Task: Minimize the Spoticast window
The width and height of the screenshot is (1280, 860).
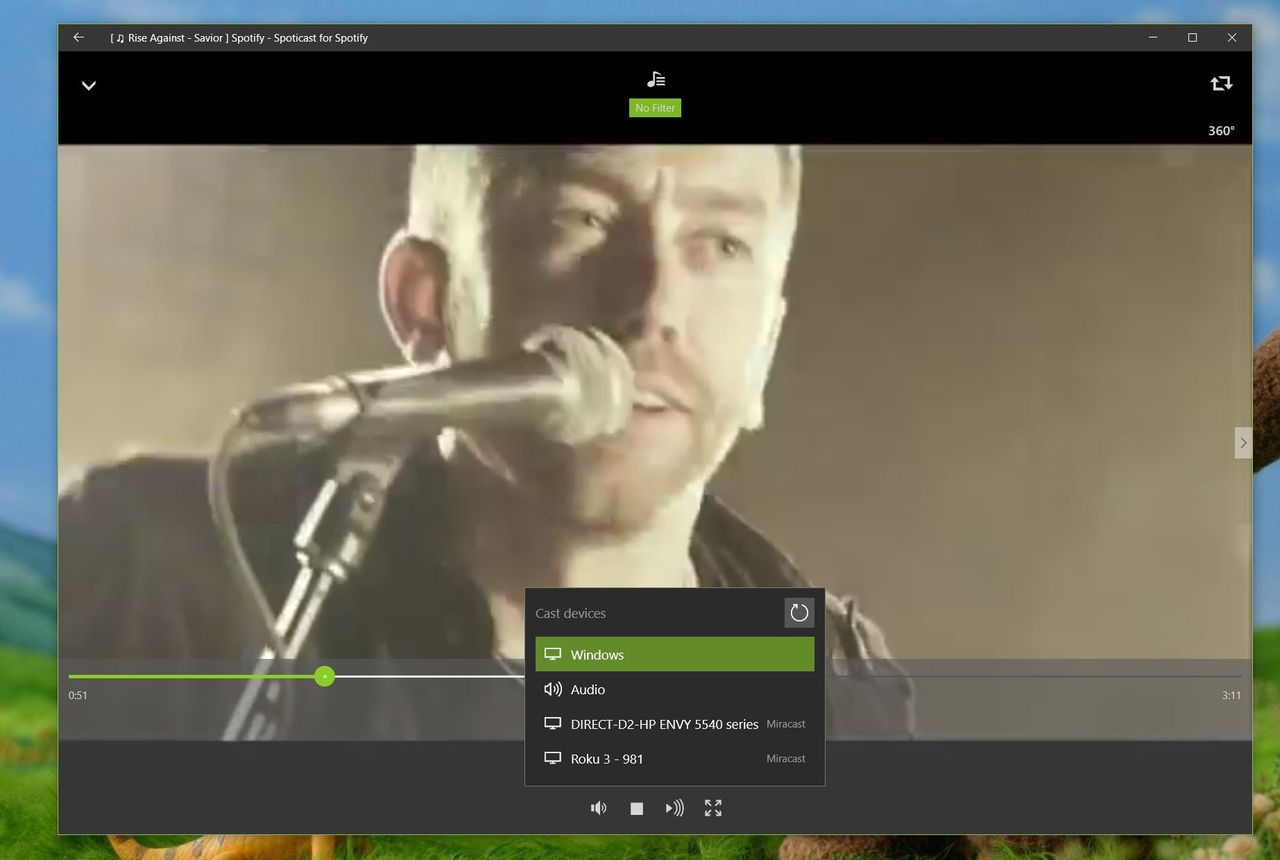Action: (x=1153, y=38)
